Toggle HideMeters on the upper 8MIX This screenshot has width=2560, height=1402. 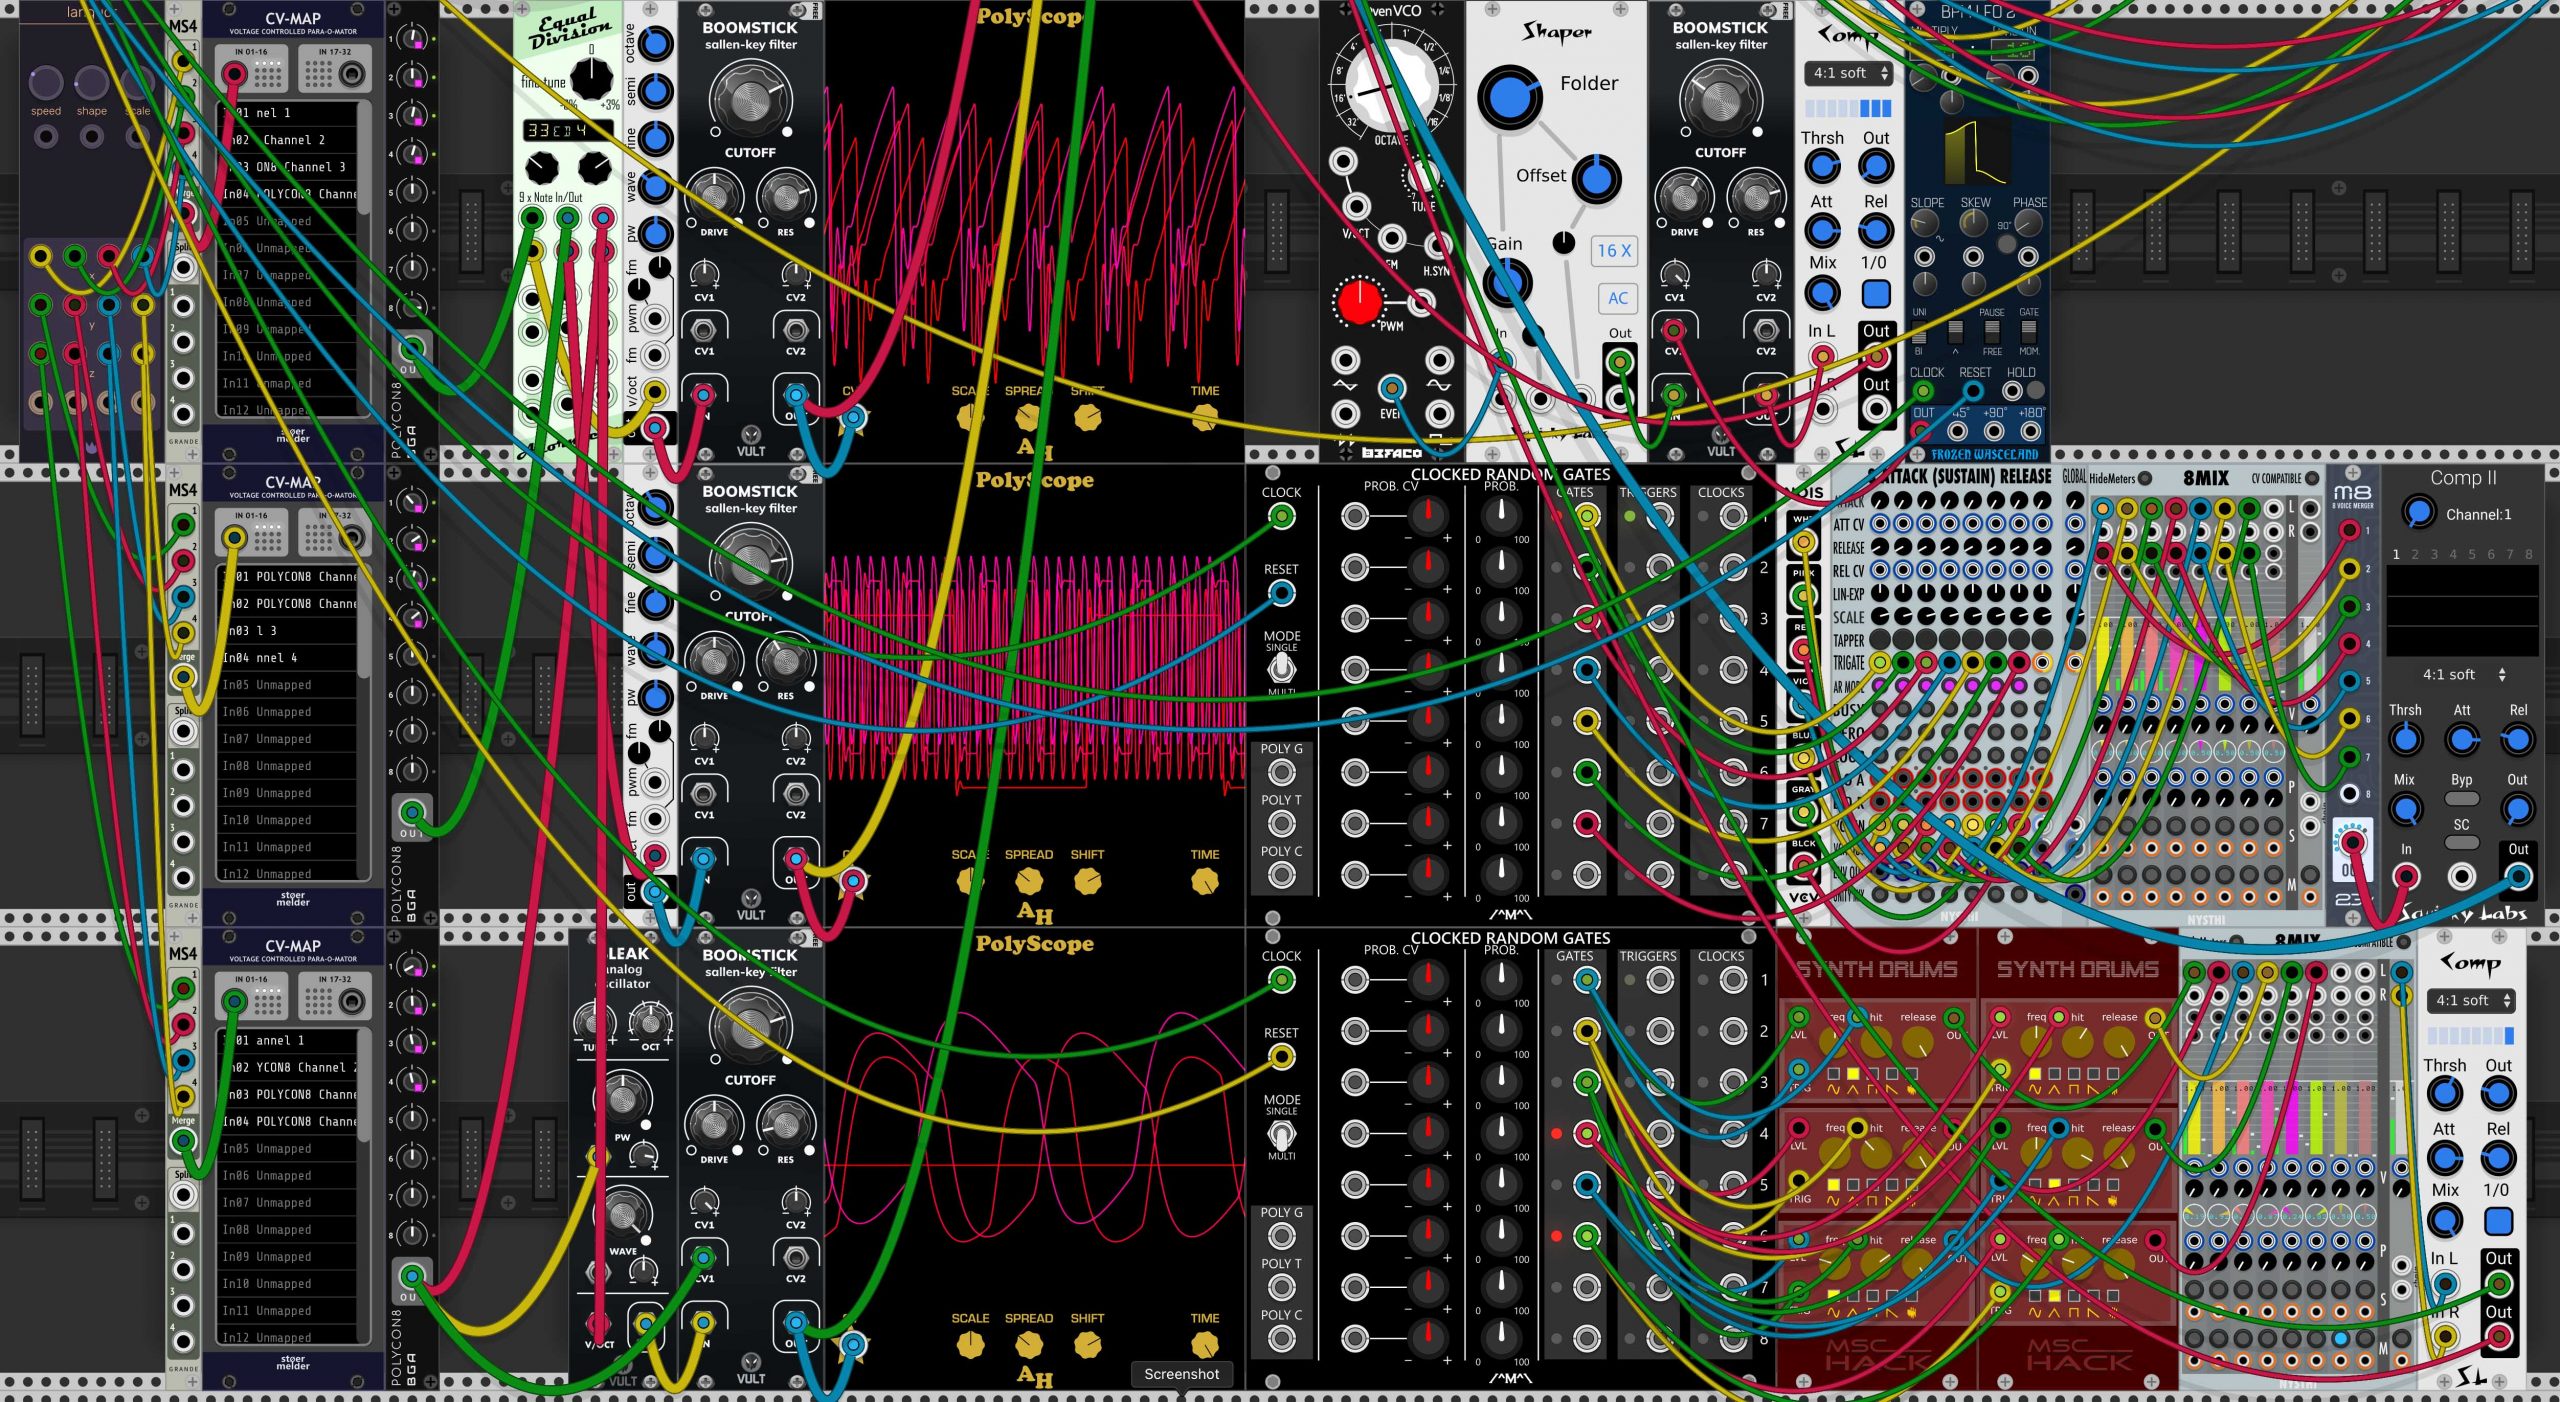tap(2143, 479)
